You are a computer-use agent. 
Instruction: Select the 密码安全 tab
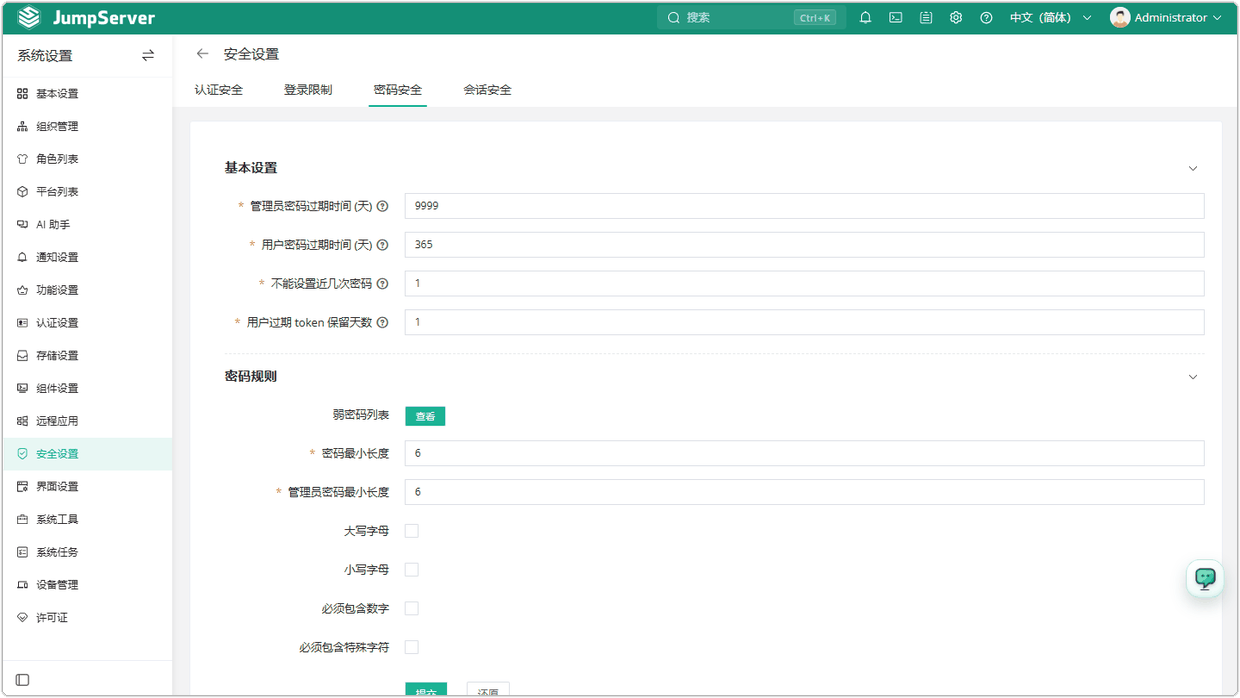coord(398,90)
